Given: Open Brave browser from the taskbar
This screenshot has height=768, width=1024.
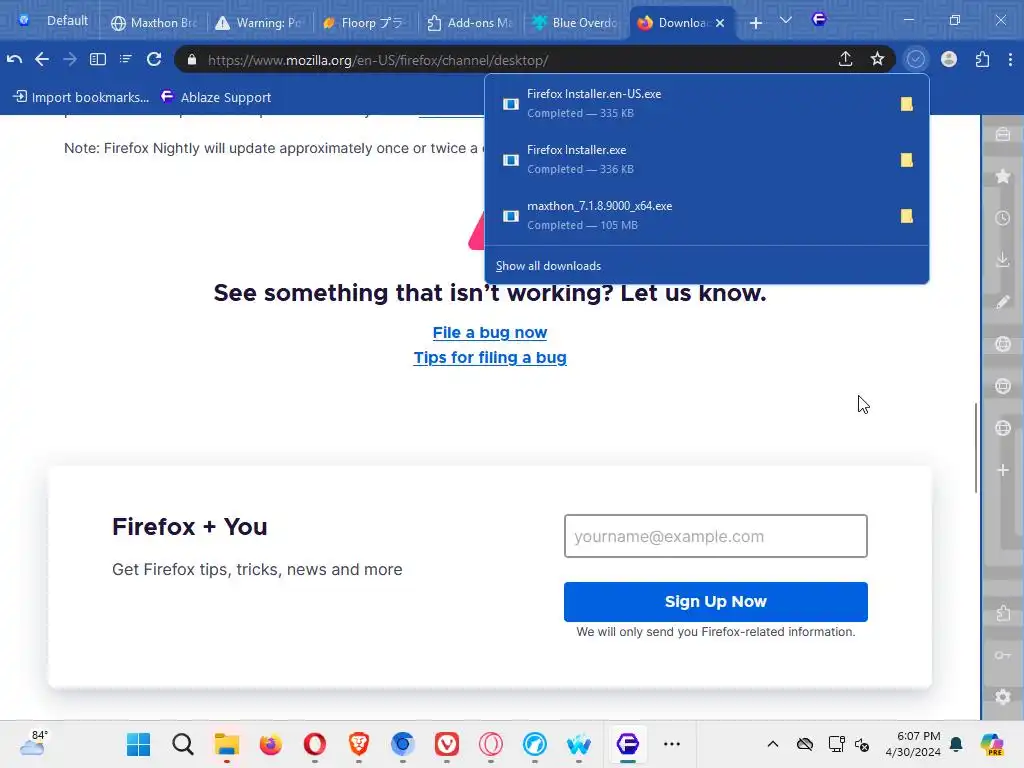Looking at the screenshot, I should click(359, 744).
